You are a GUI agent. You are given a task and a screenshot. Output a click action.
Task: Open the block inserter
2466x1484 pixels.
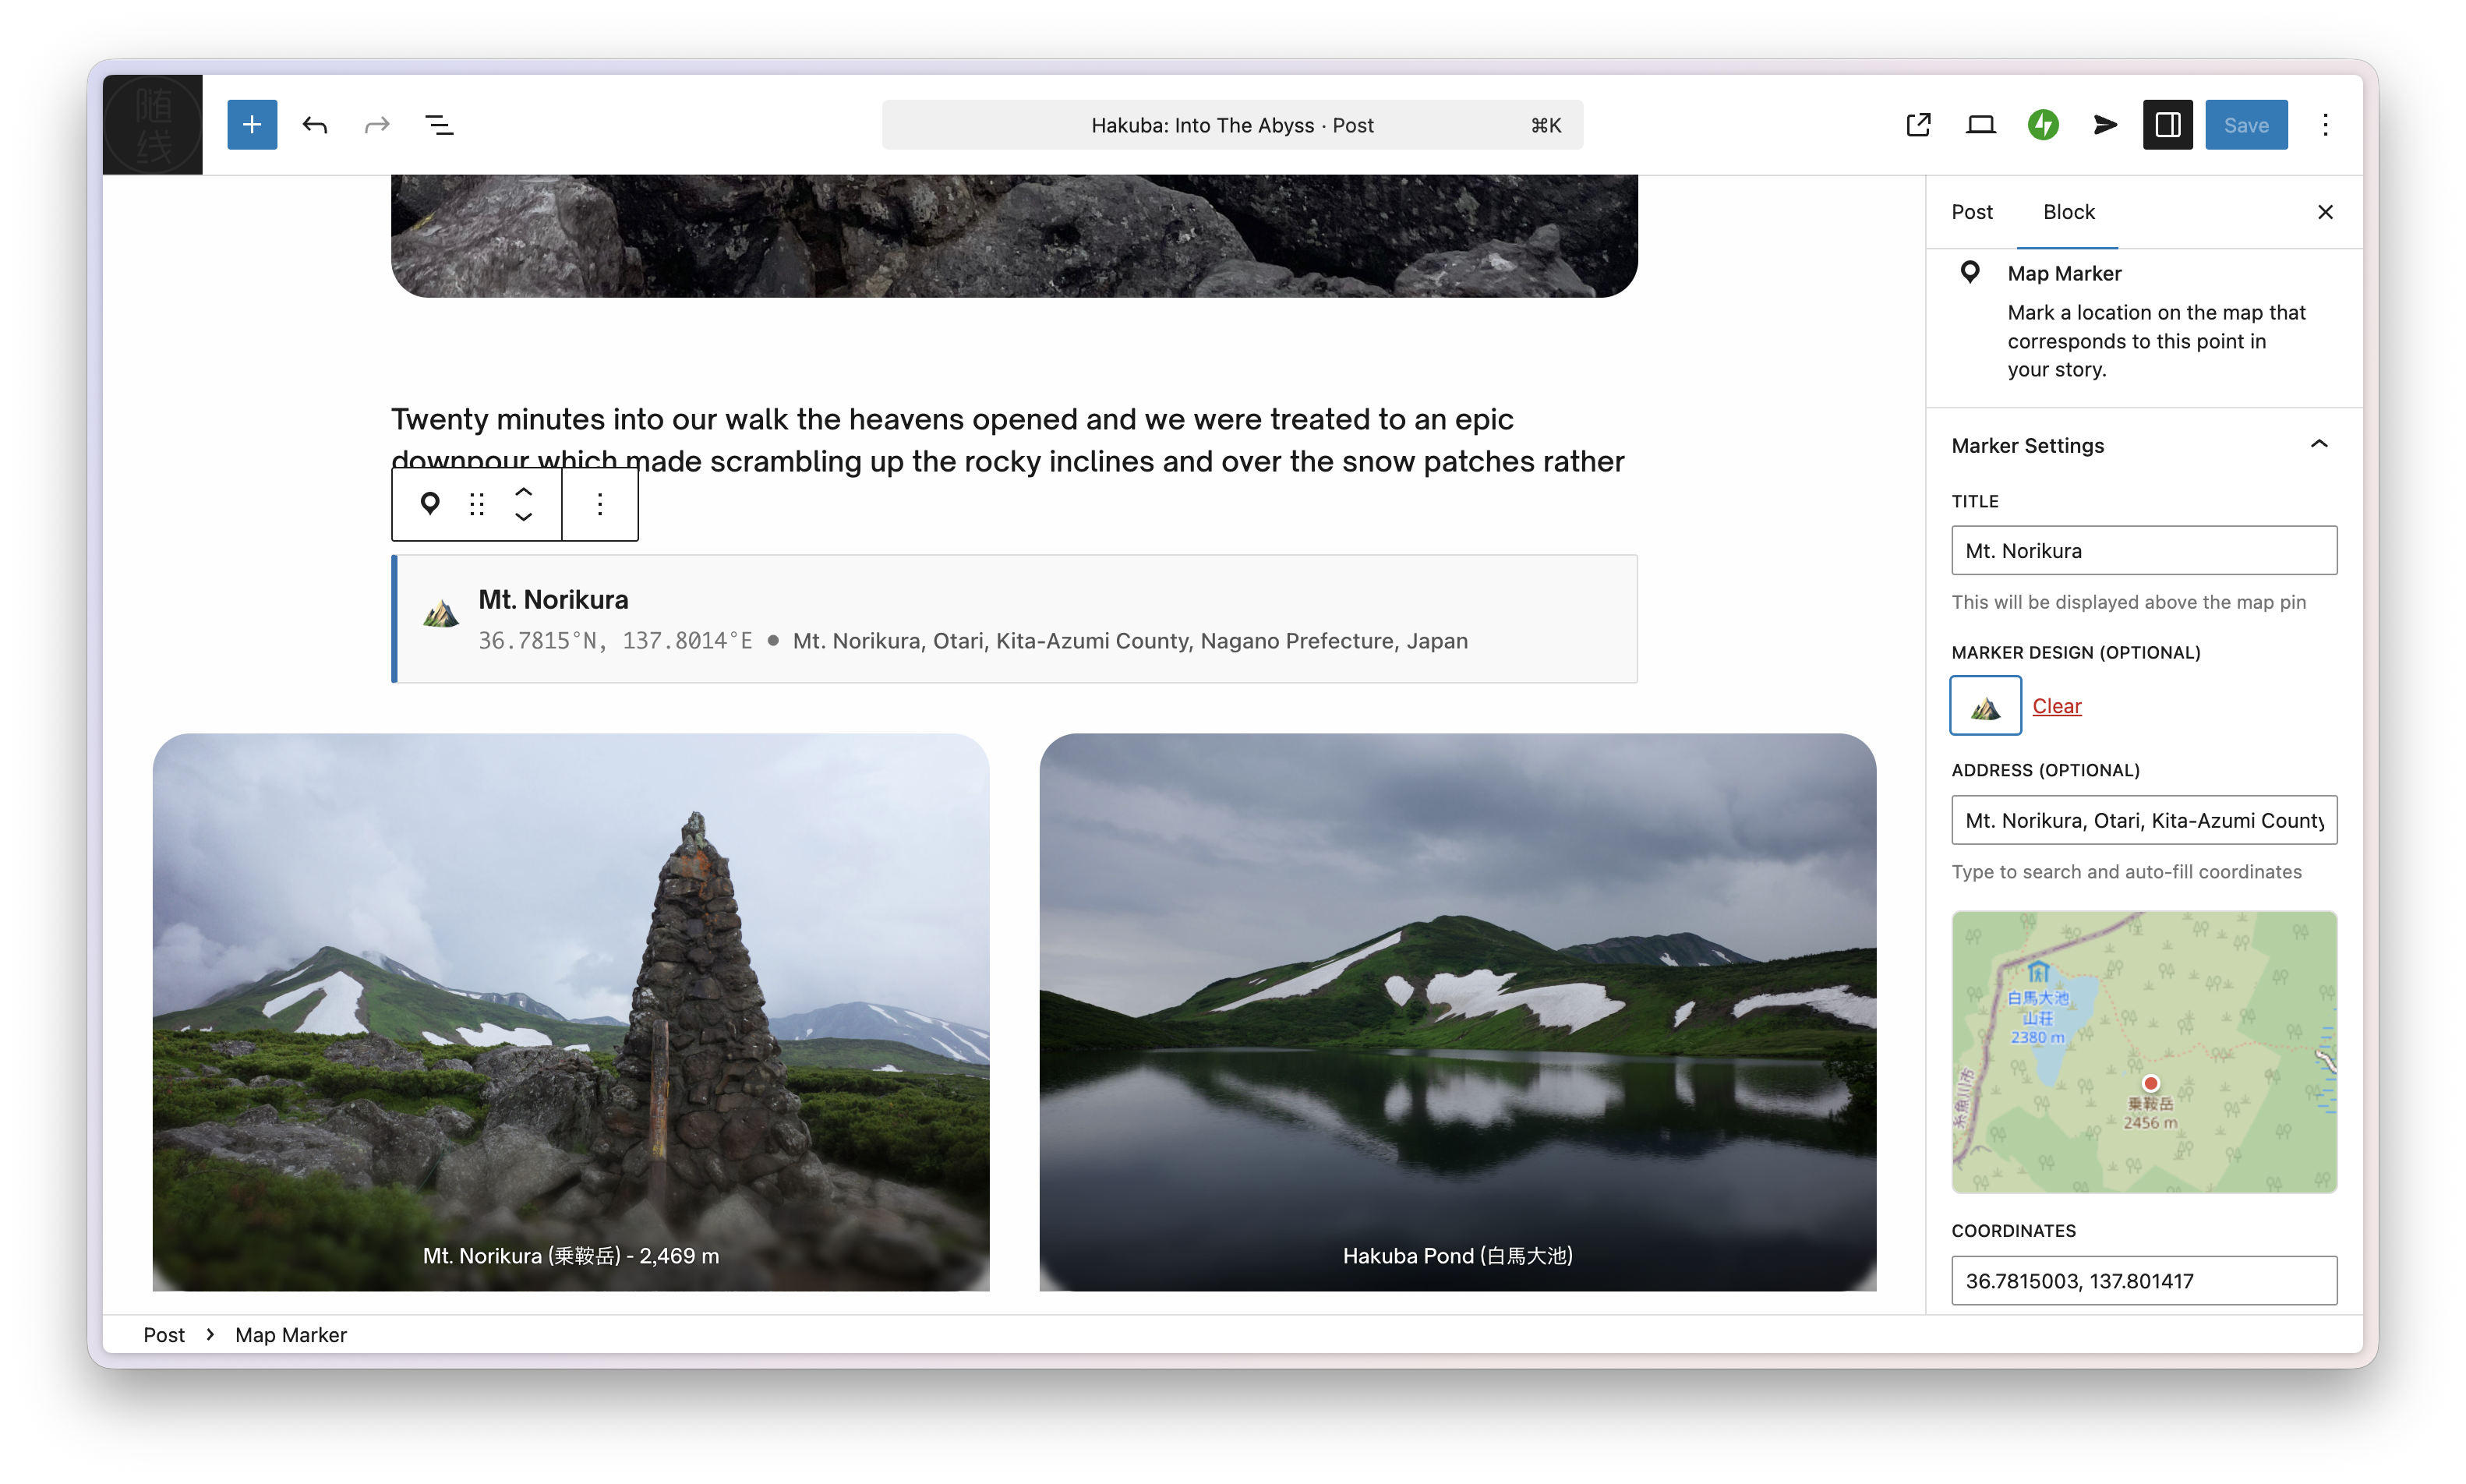(x=251, y=124)
